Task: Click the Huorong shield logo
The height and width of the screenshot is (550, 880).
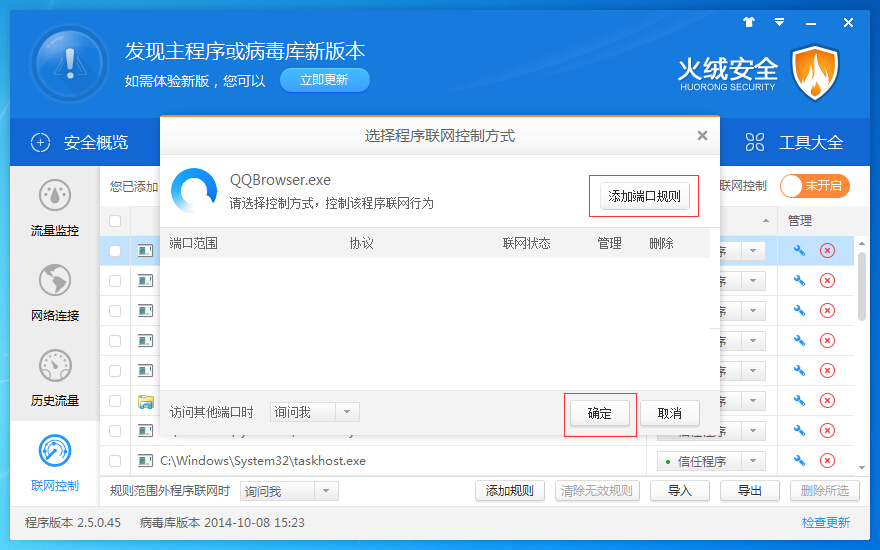Action: (x=814, y=72)
